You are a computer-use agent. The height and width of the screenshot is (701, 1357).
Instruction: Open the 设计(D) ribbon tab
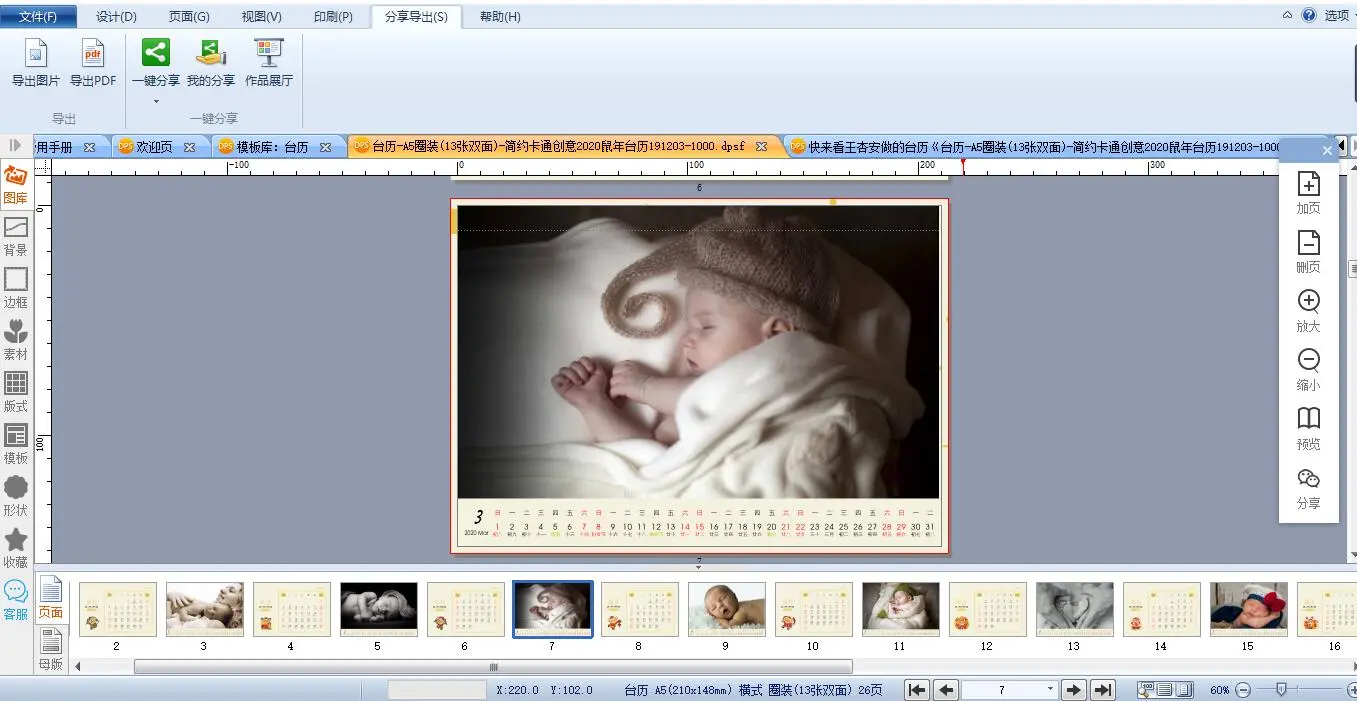(116, 17)
